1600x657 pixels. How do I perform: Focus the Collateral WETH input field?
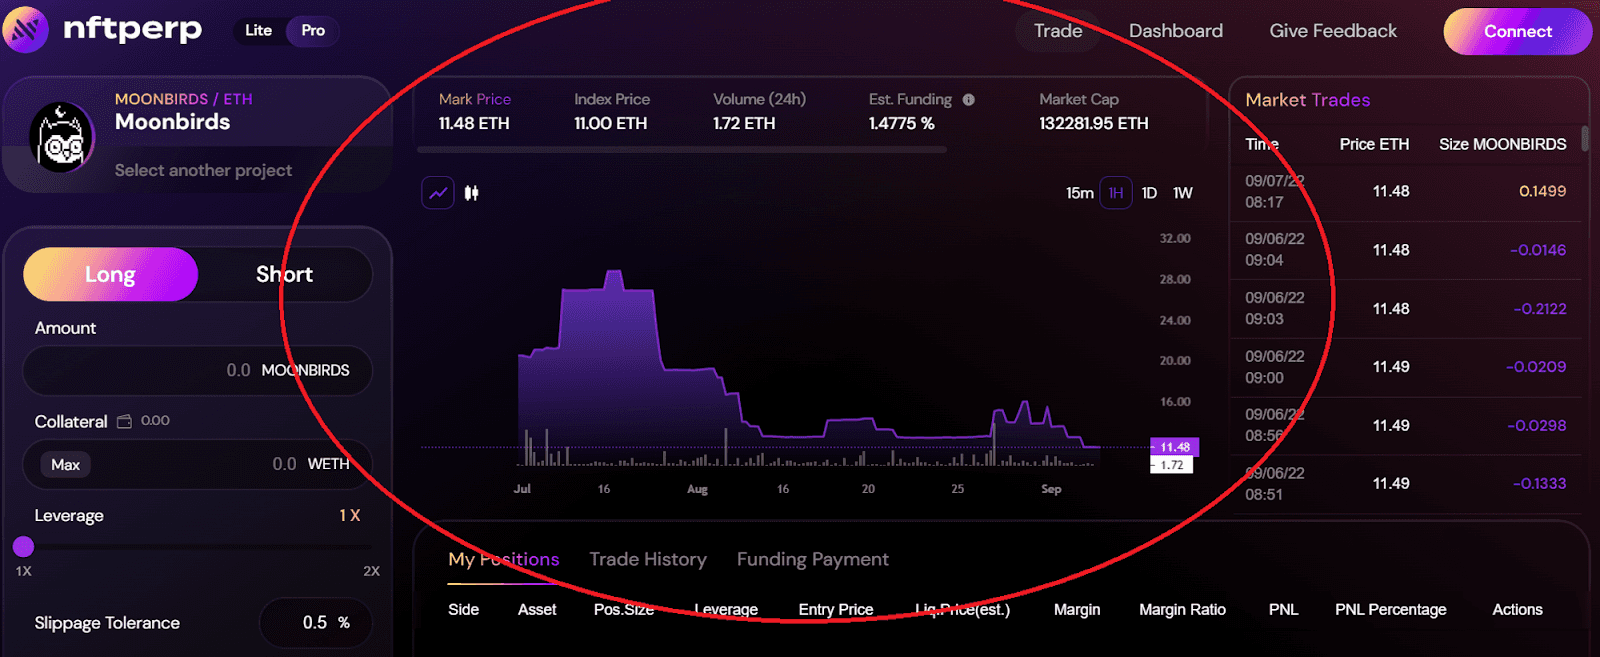(198, 464)
